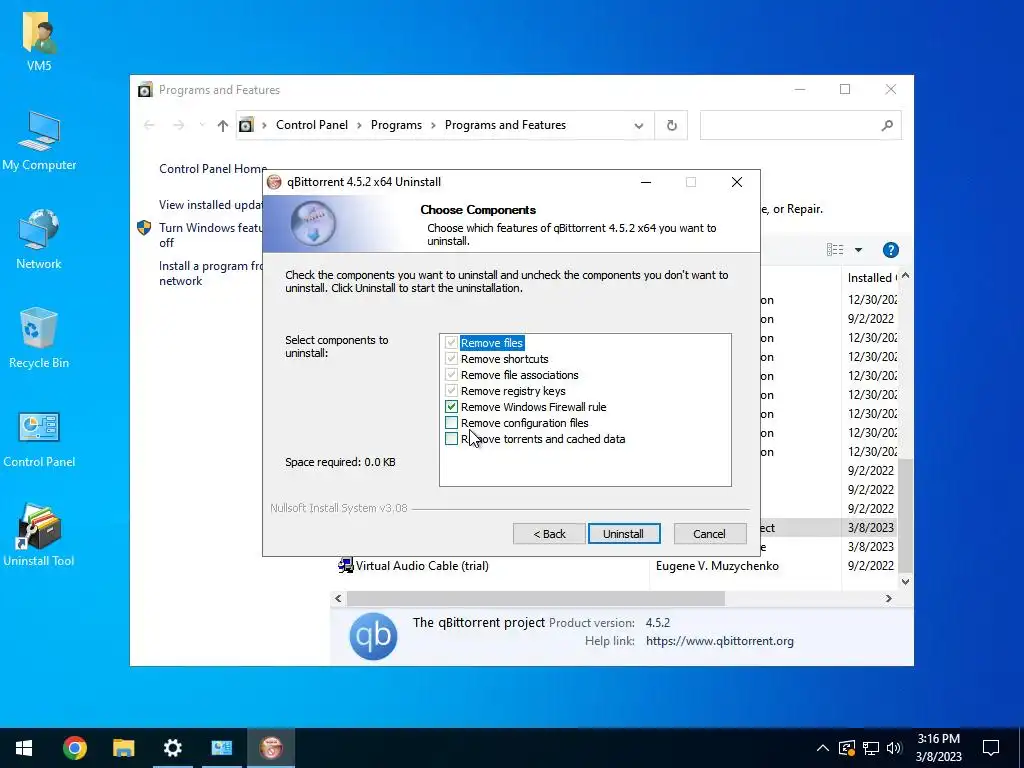Select Control Panel in the breadcrumb
The width and height of the screenshot is (1024, 768).
(312, 125)
